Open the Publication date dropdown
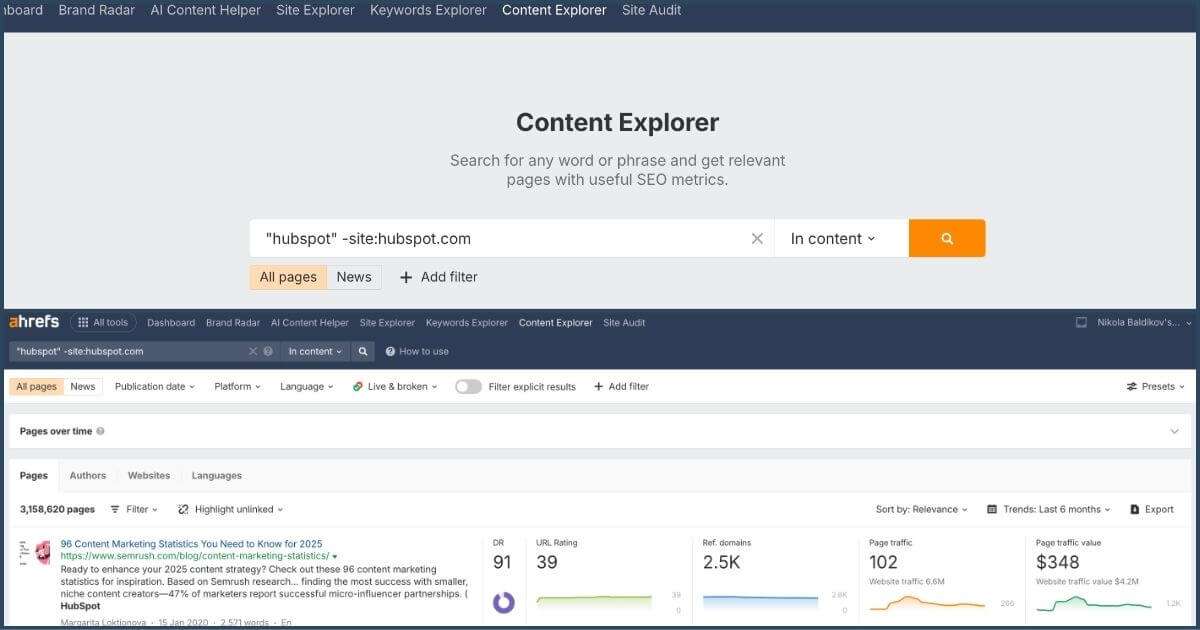The width and height of the screenshot is (1200, 630). (x=155, y=386)
